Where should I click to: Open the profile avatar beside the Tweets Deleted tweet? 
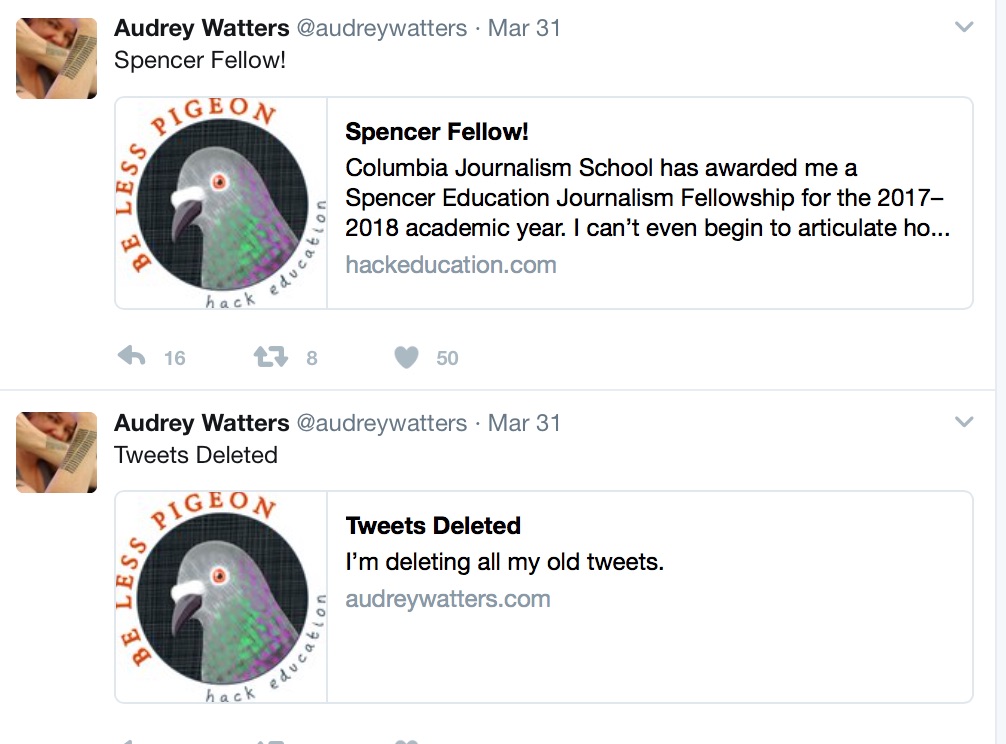[57, 452]
